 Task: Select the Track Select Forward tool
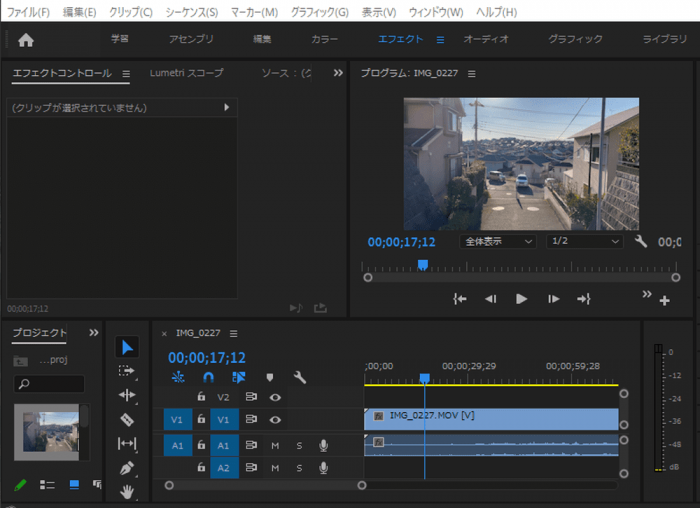click(127, 371)
